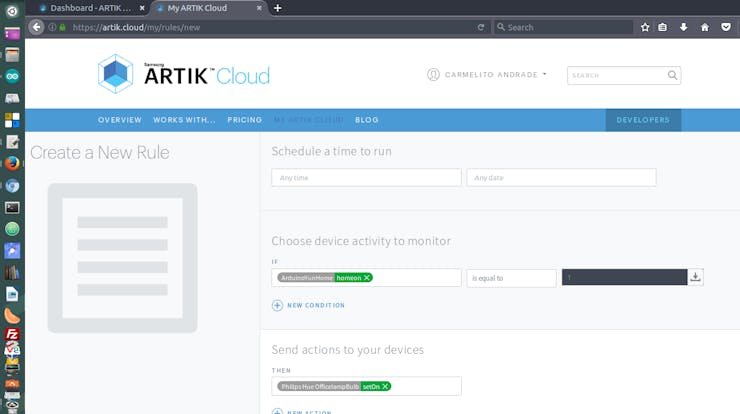The image size is (740, 414).
Task: Open the Overview menu item
Action: 120,120
